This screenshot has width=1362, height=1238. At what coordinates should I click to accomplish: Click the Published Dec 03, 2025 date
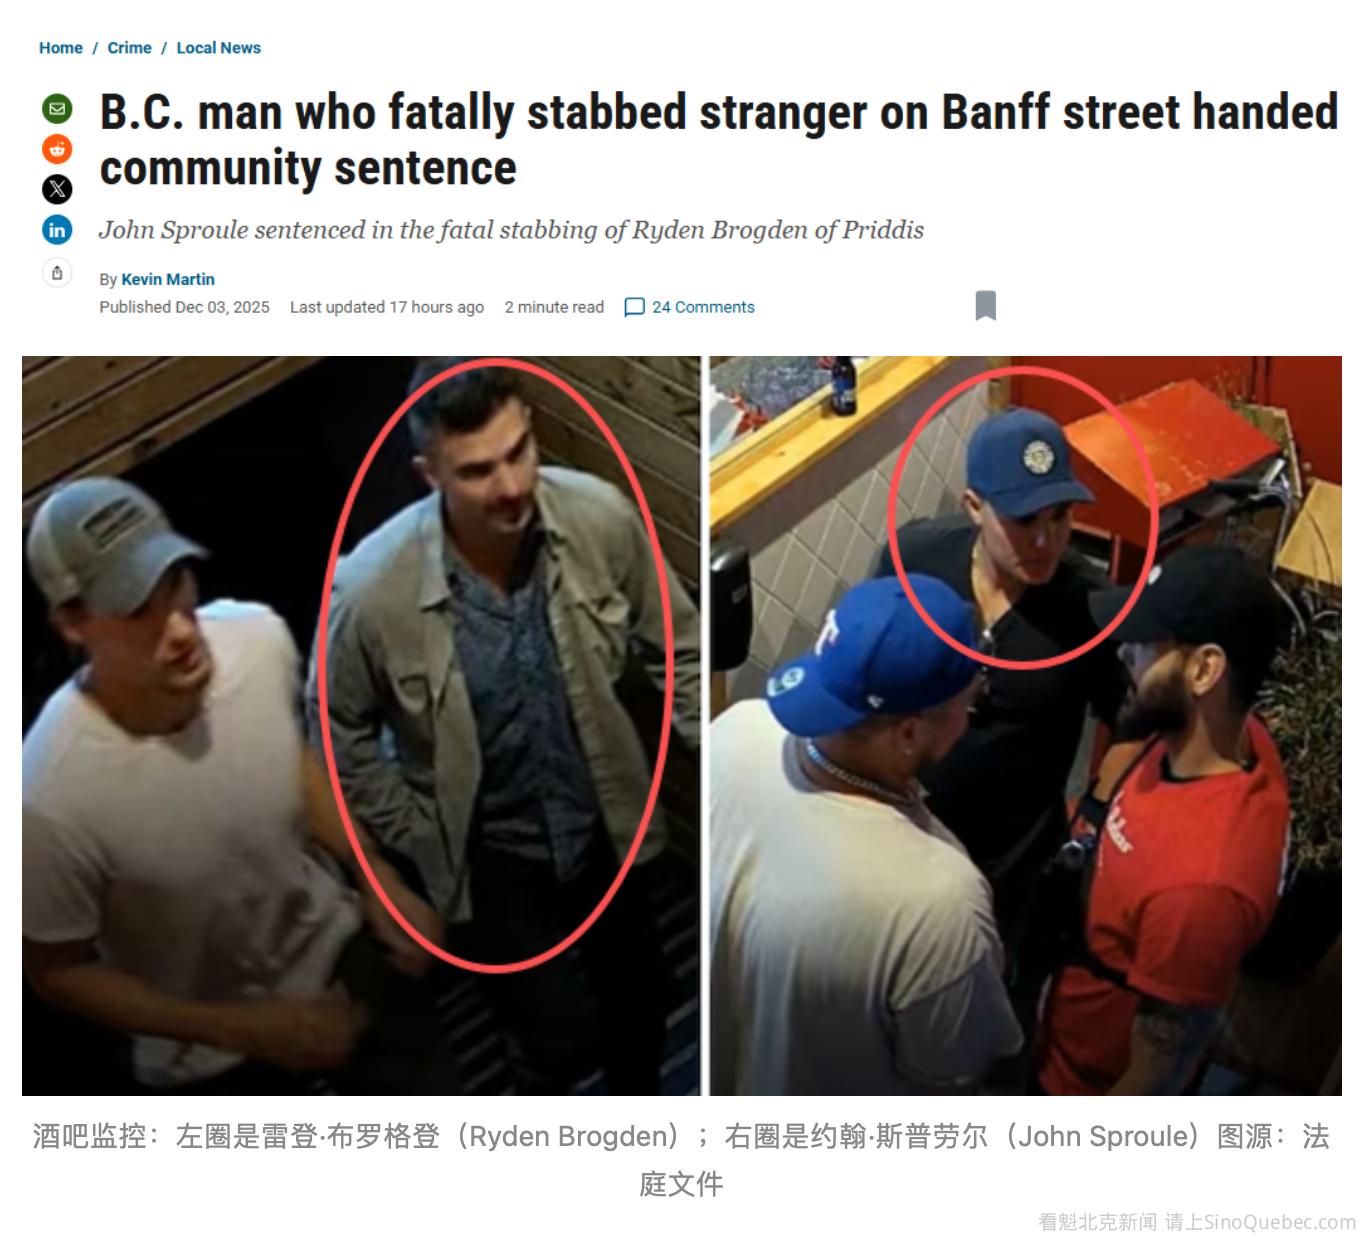[184, 307]
